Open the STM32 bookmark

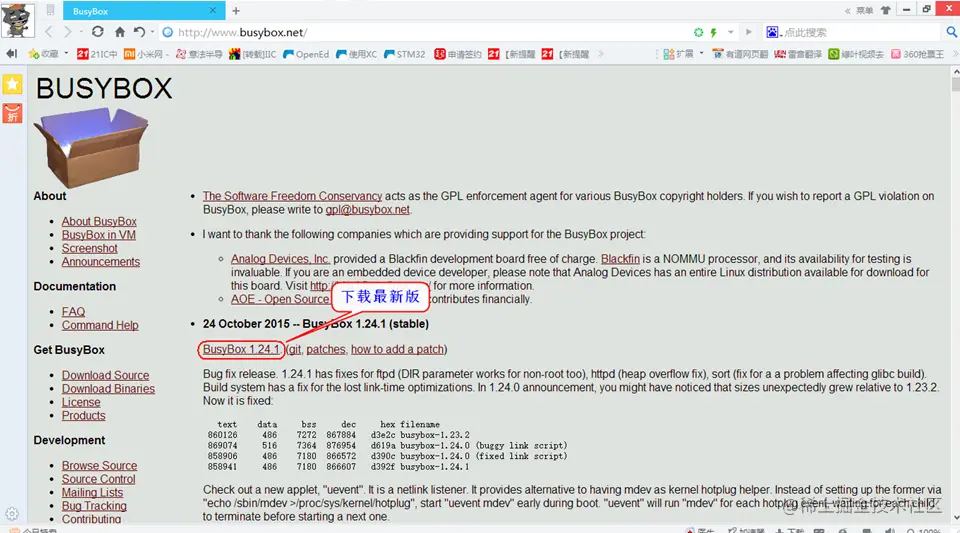[404, 54]
